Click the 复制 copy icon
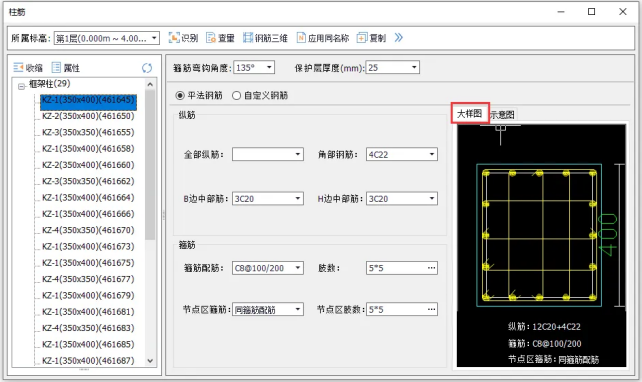642x382 pixels. 362,38
